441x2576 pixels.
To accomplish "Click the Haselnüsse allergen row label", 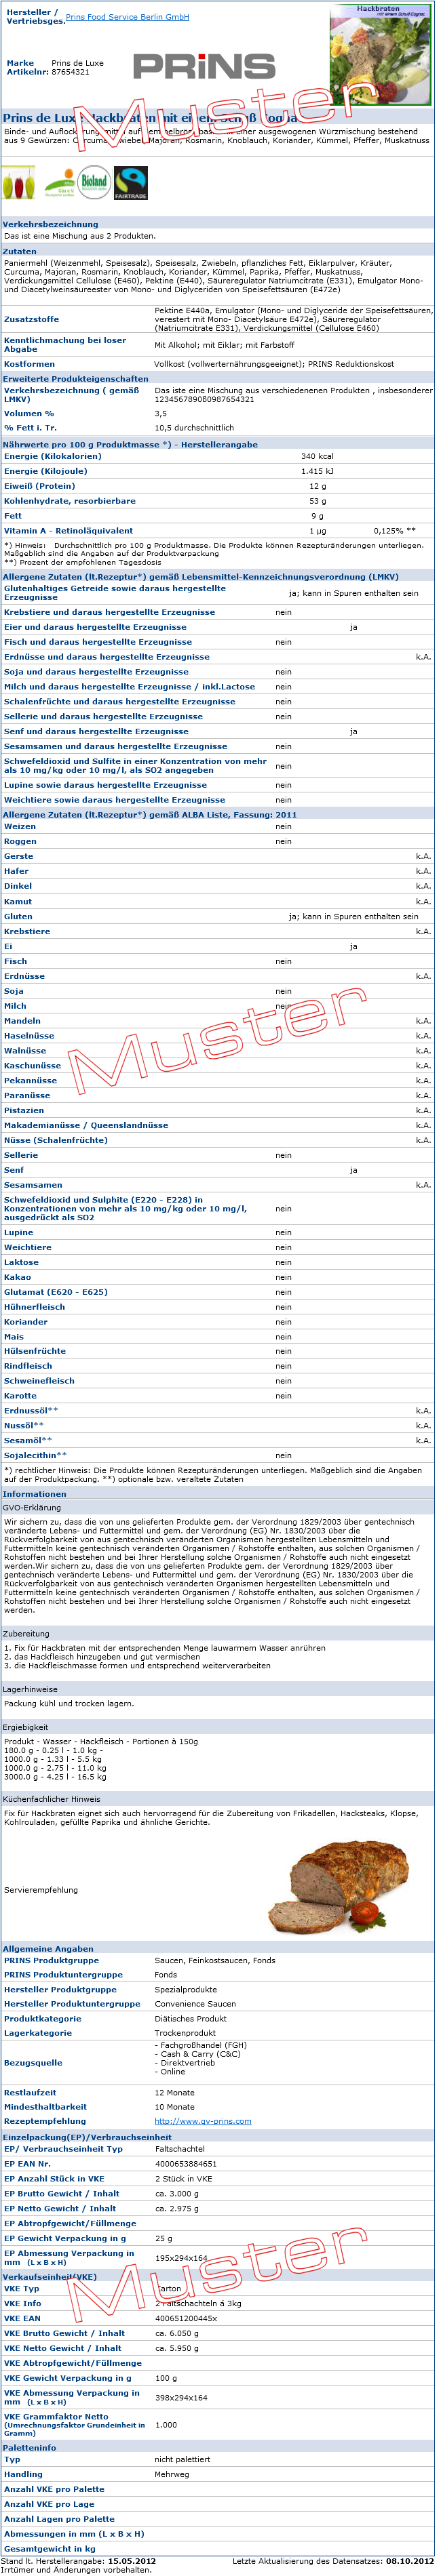I will point(29,1036).
